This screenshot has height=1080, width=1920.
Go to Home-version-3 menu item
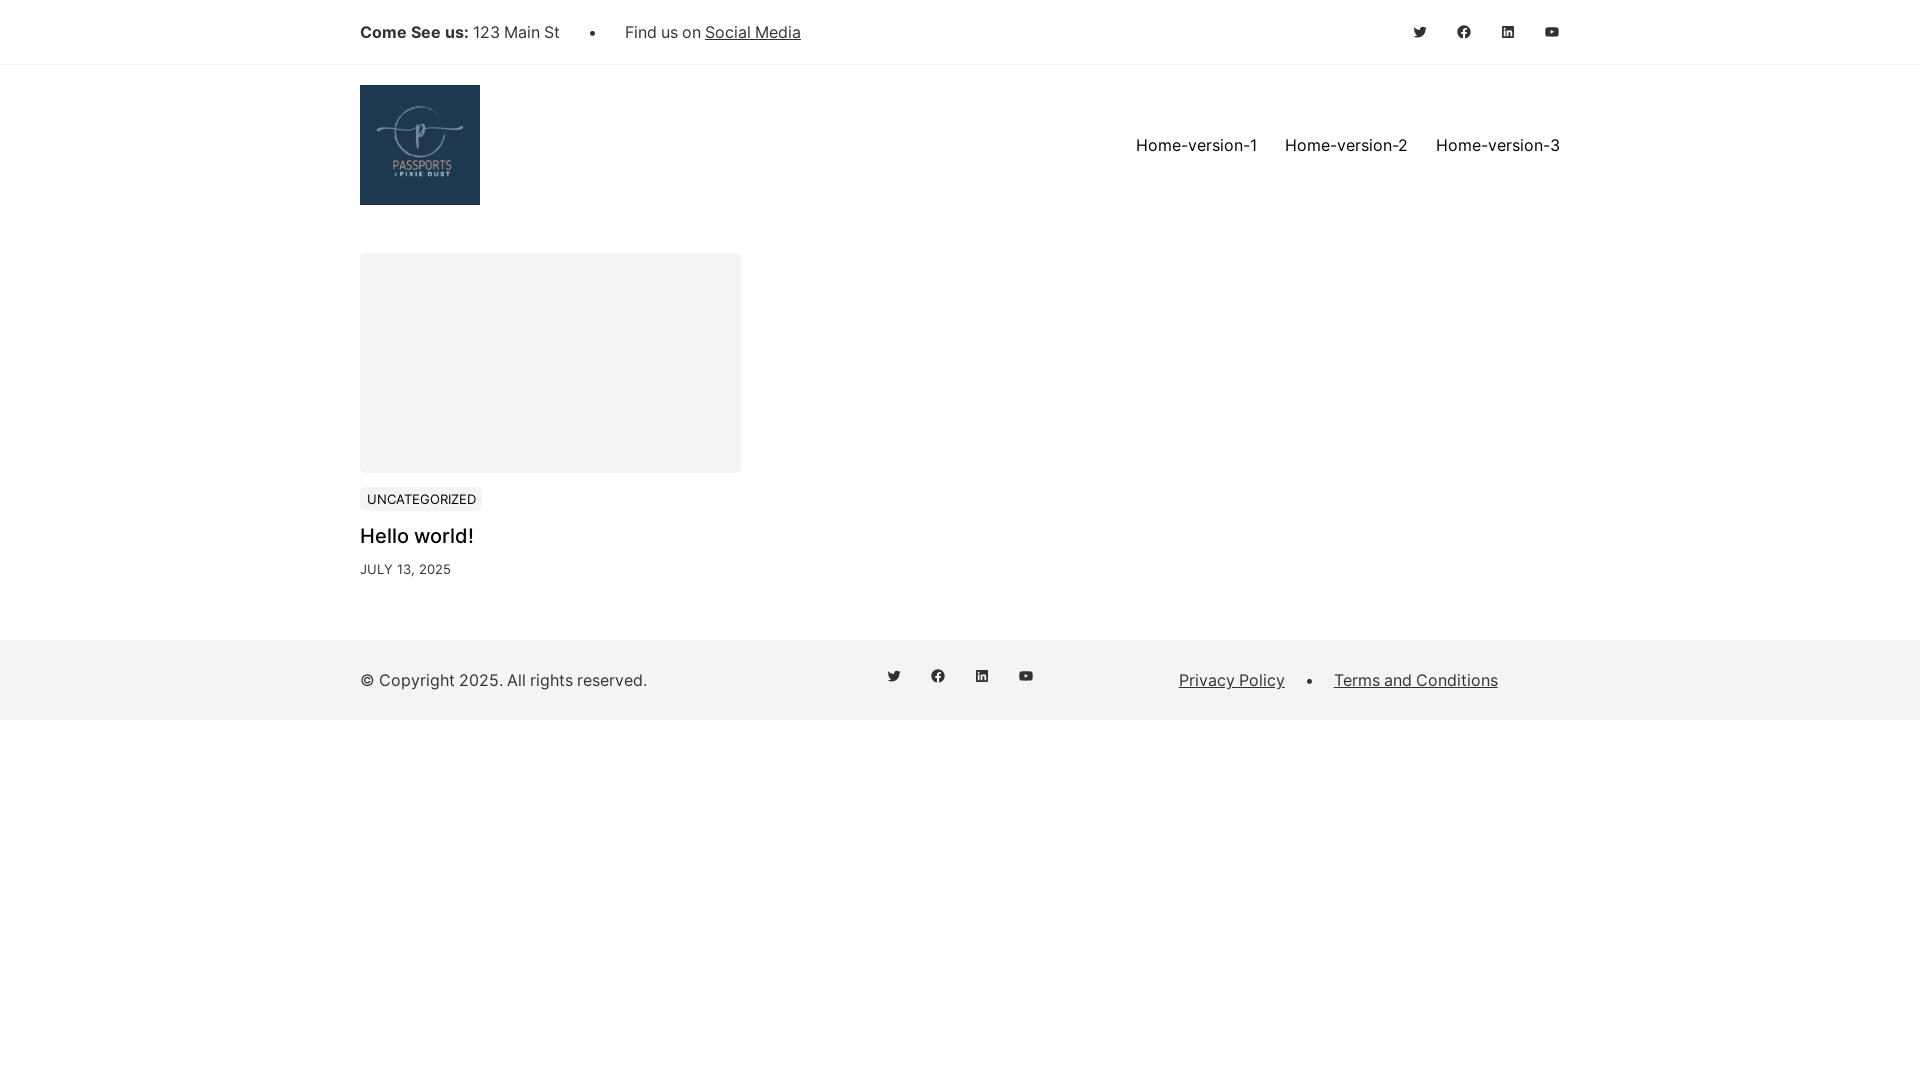[1498, 145]
